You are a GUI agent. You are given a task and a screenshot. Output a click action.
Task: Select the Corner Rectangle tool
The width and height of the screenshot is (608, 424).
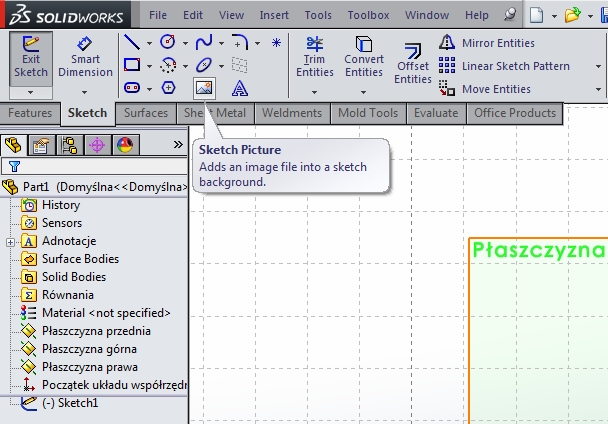coord(132,65)
